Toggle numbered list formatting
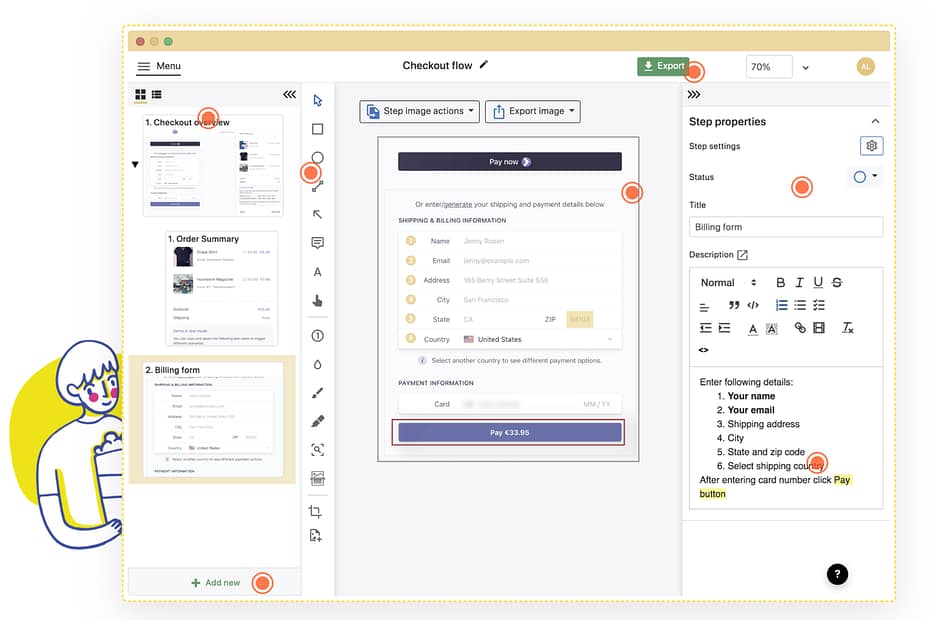Viewport: 930px width, 620px height. [782, 305]
